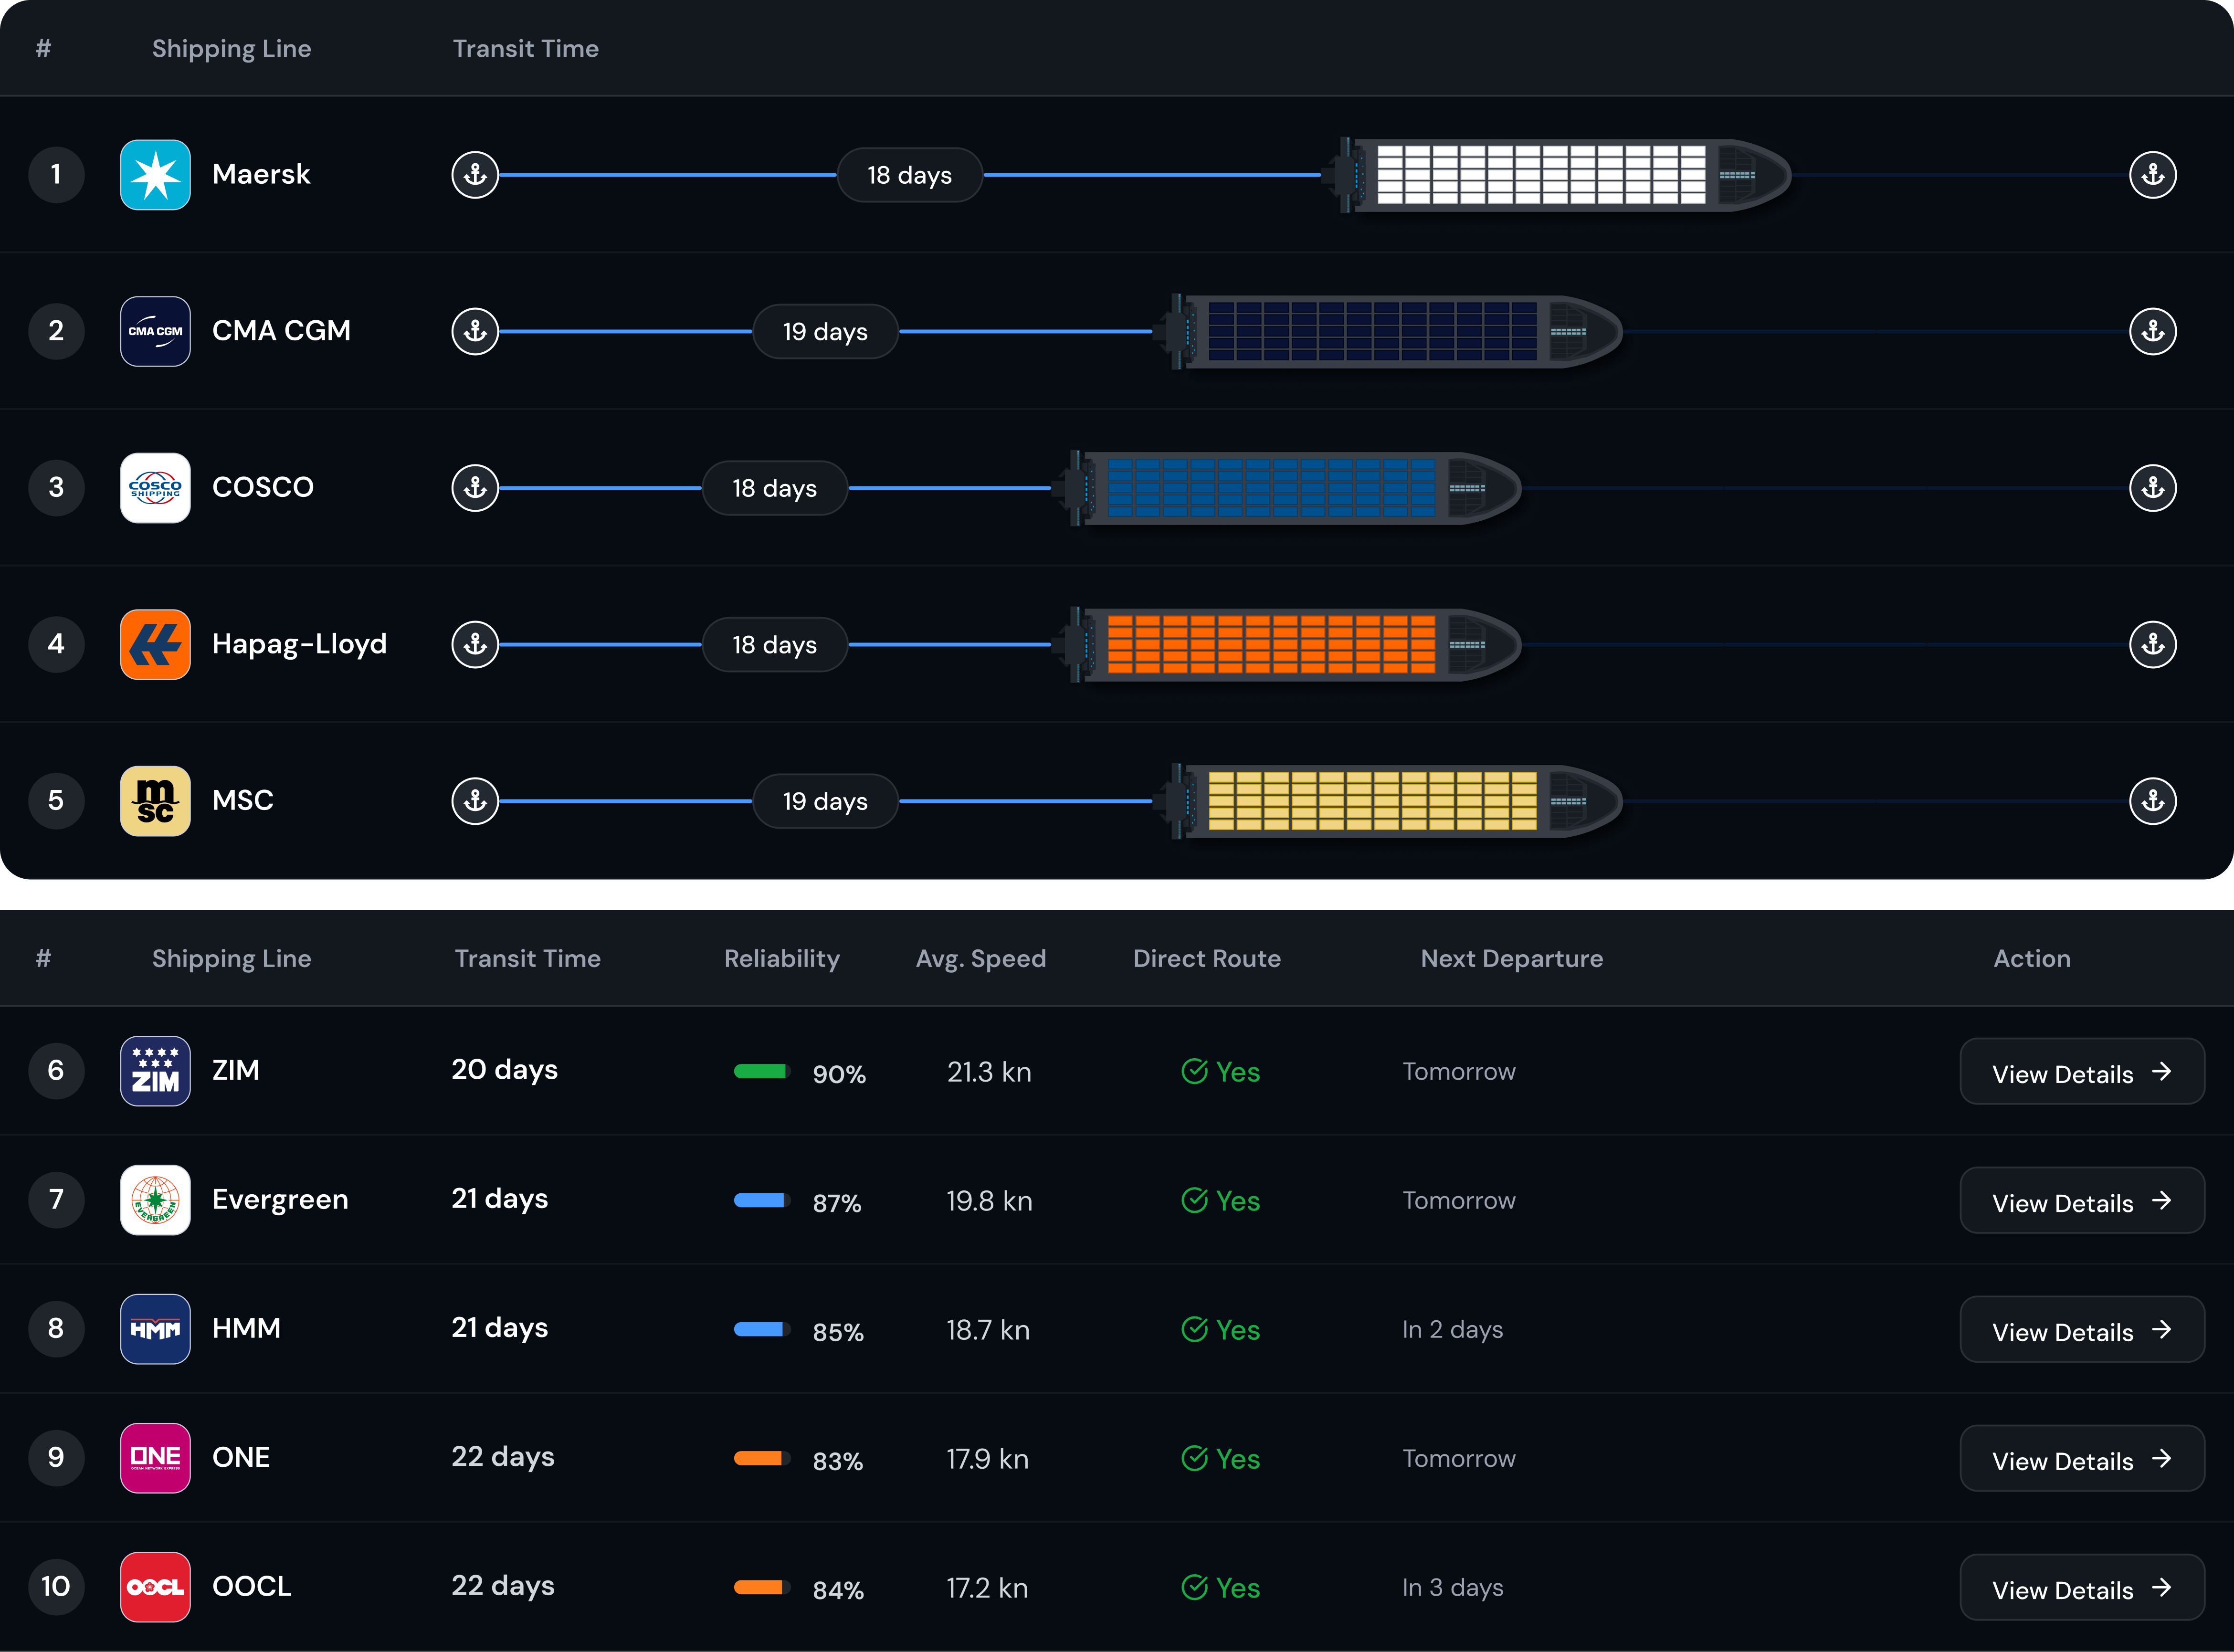Click the ONE logo
2234x1652 pixels.
155,1458
